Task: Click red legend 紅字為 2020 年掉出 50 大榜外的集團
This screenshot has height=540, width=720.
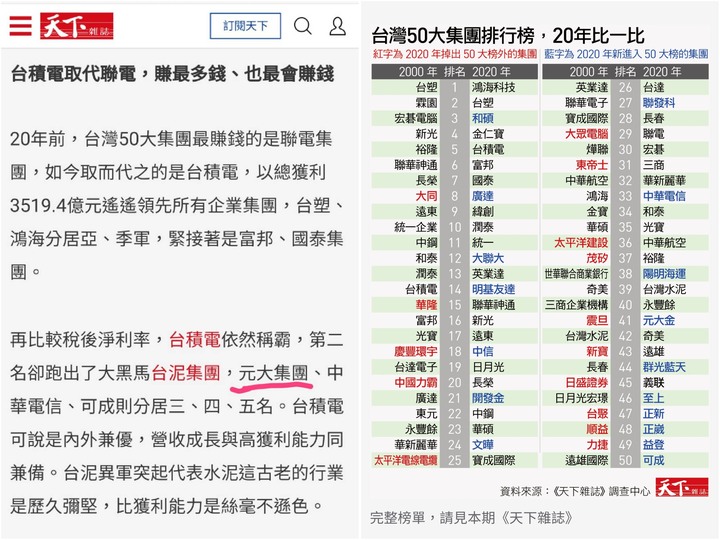Action: click(x=455, y=54)
